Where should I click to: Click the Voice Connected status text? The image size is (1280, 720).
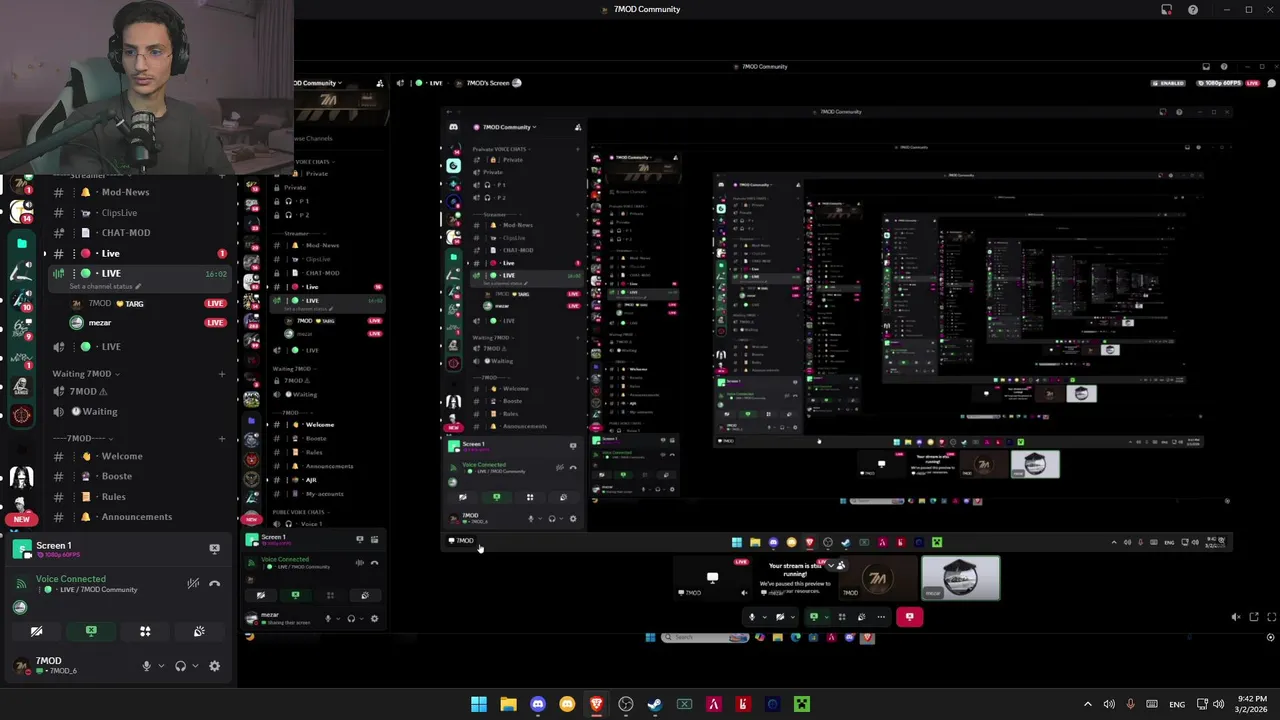click(x=70, y=579)
